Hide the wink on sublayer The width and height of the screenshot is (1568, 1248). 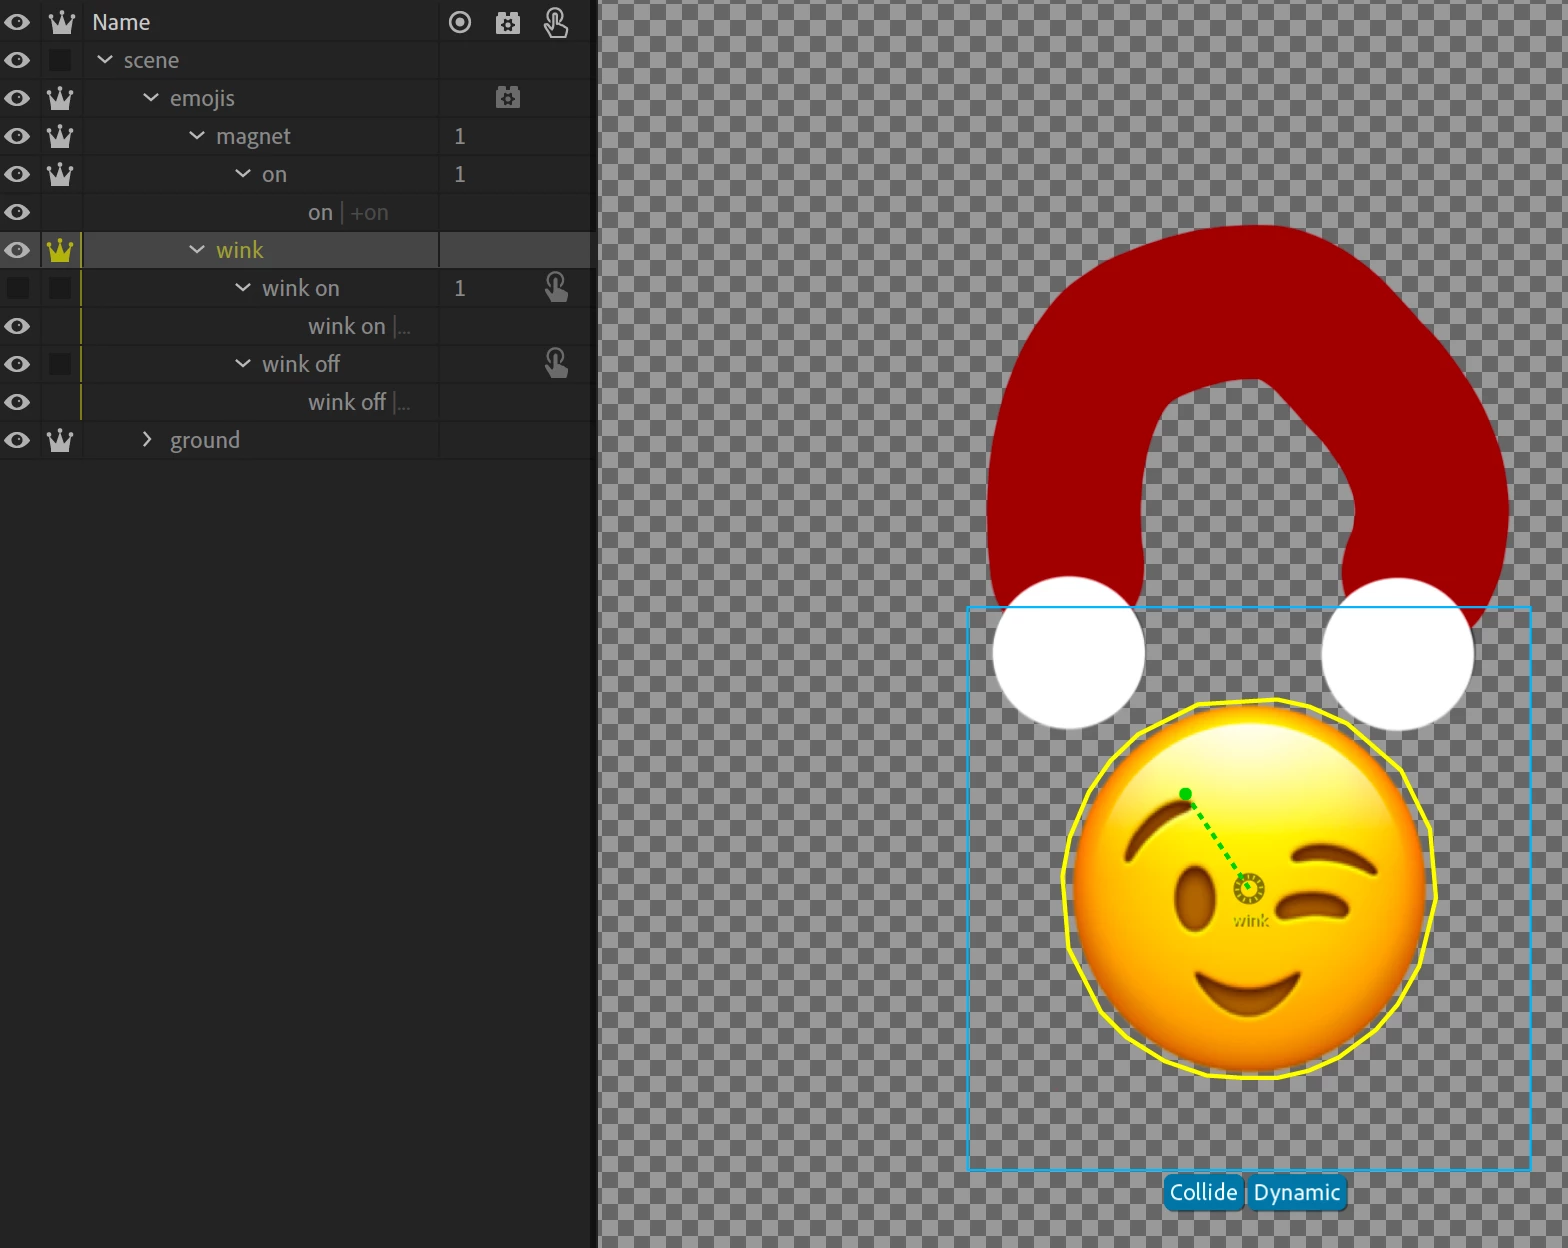click(x=17, y=326)
